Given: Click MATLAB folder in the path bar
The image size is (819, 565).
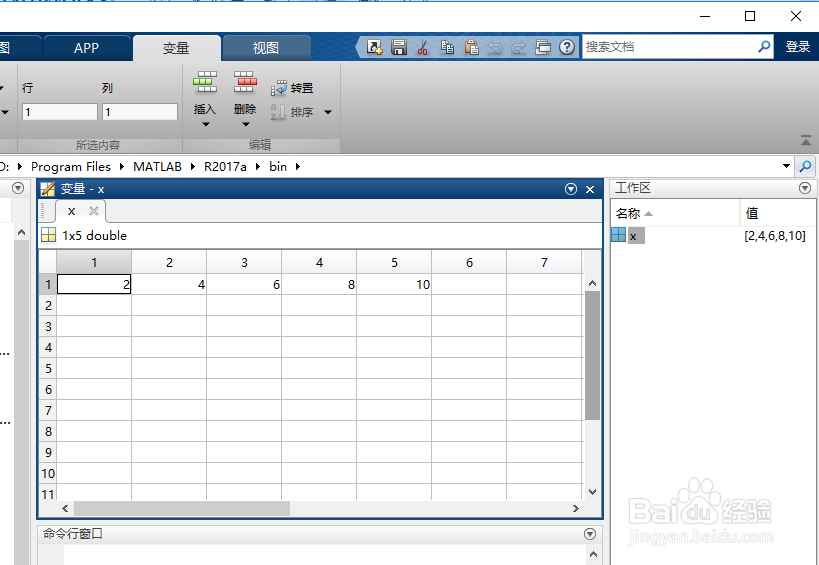Looking at the screenshot, I should pyautogui.click(x=157, y=167).
